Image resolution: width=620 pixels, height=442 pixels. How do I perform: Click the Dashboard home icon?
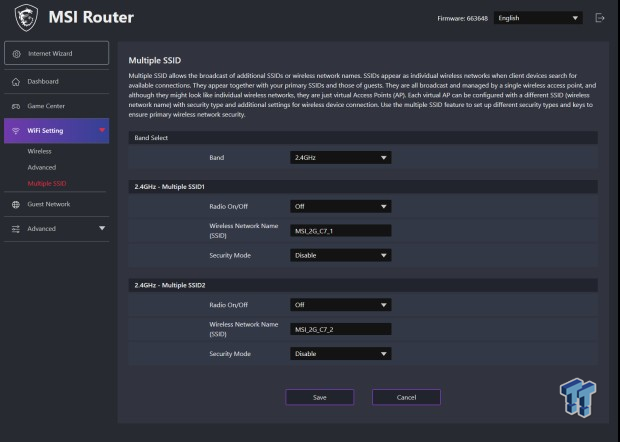pyautogui.click(x=16, y=82)
